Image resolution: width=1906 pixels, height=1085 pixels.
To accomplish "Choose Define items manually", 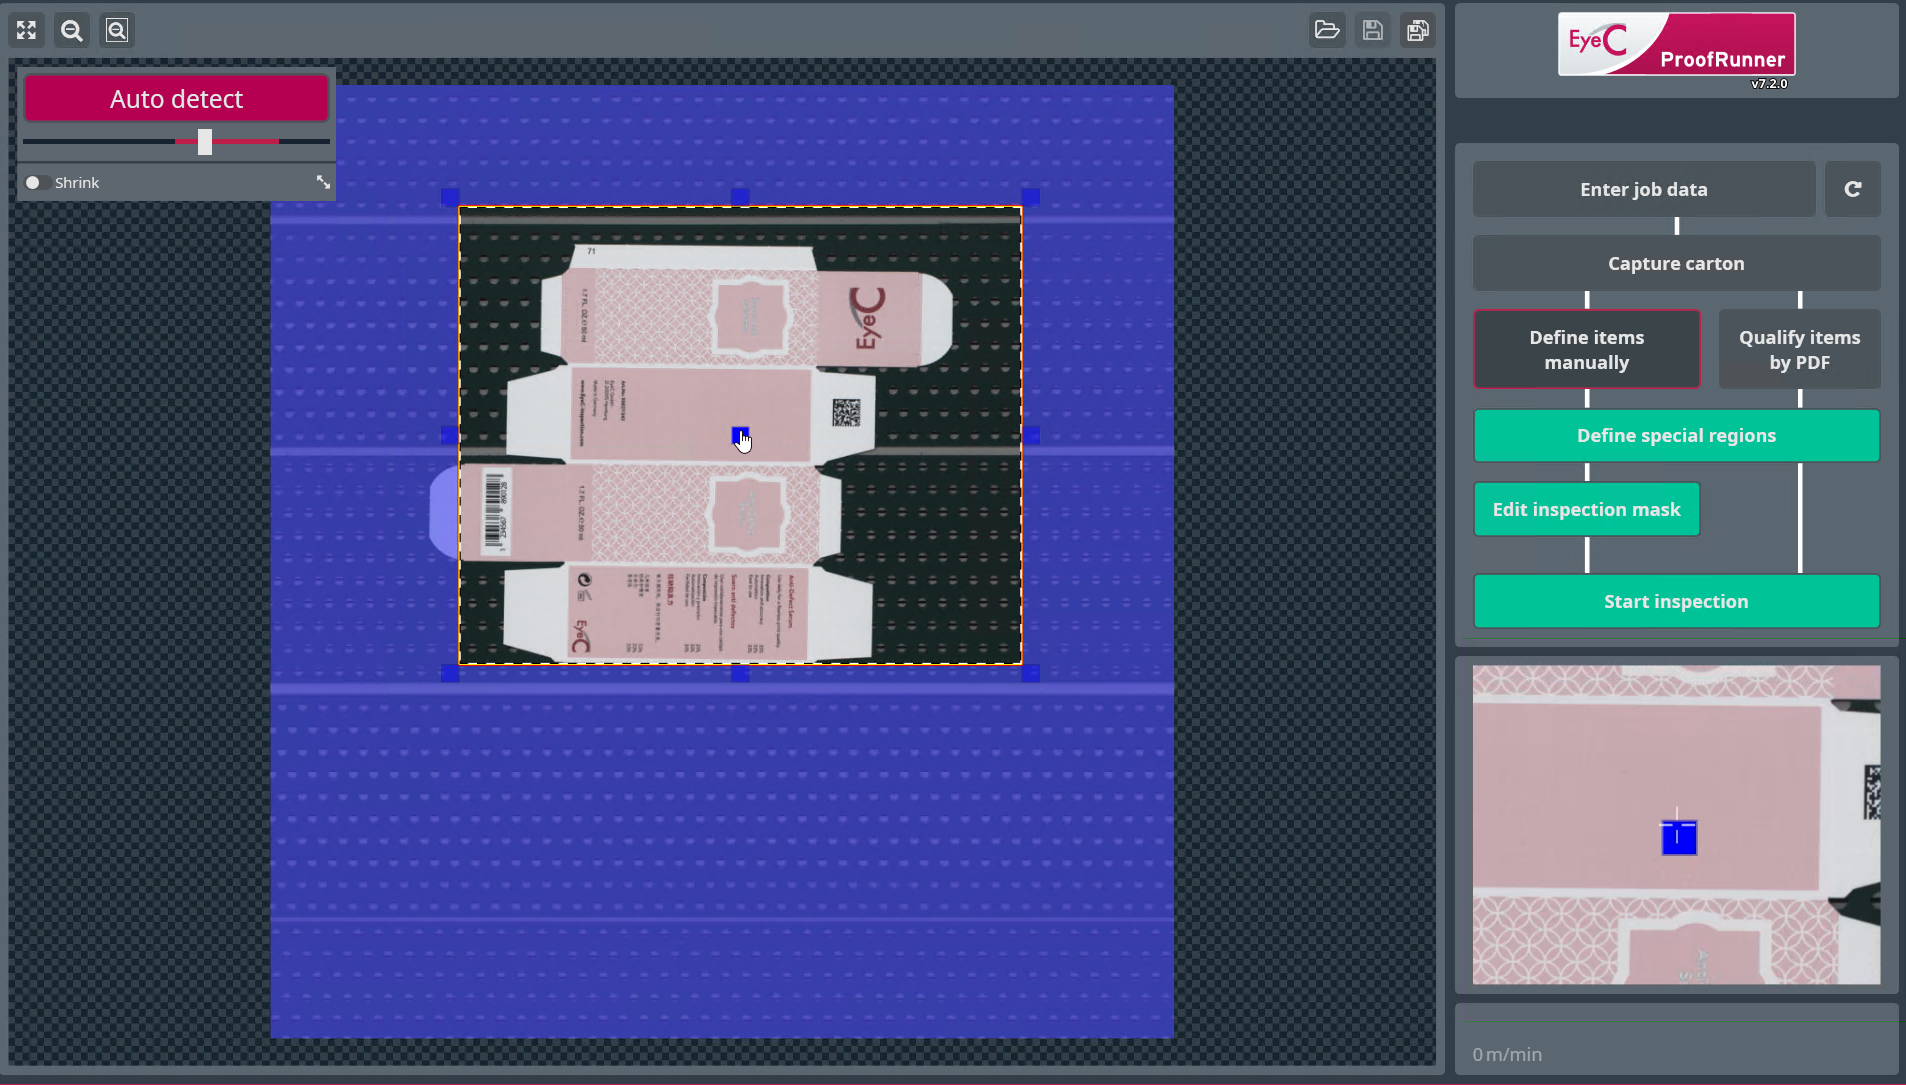I will click(x=1587, y=349).
